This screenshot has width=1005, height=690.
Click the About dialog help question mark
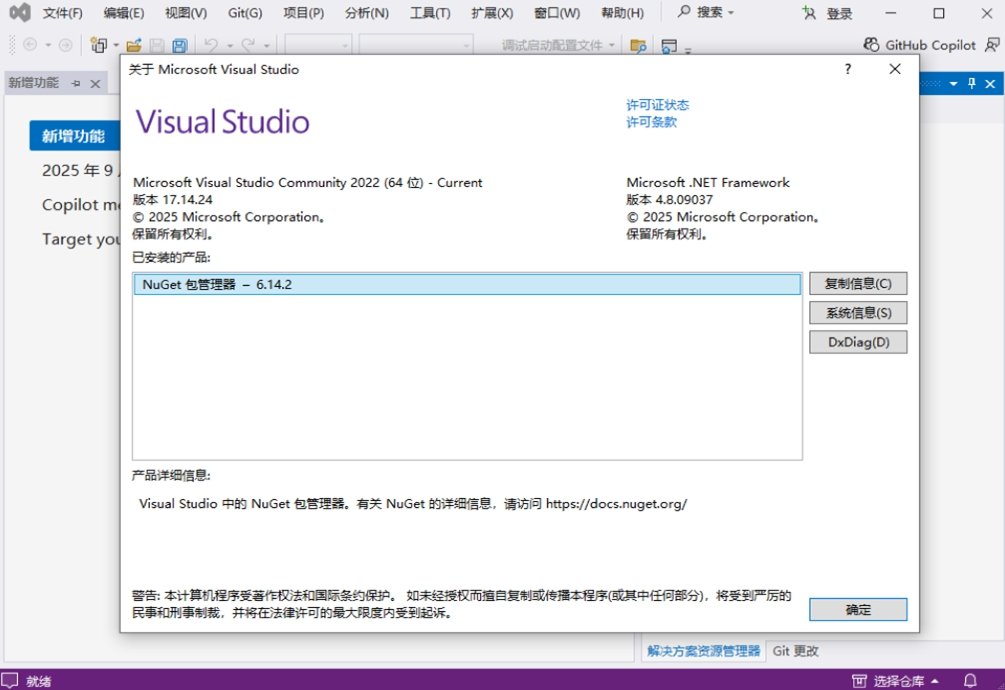coord(848,69)
